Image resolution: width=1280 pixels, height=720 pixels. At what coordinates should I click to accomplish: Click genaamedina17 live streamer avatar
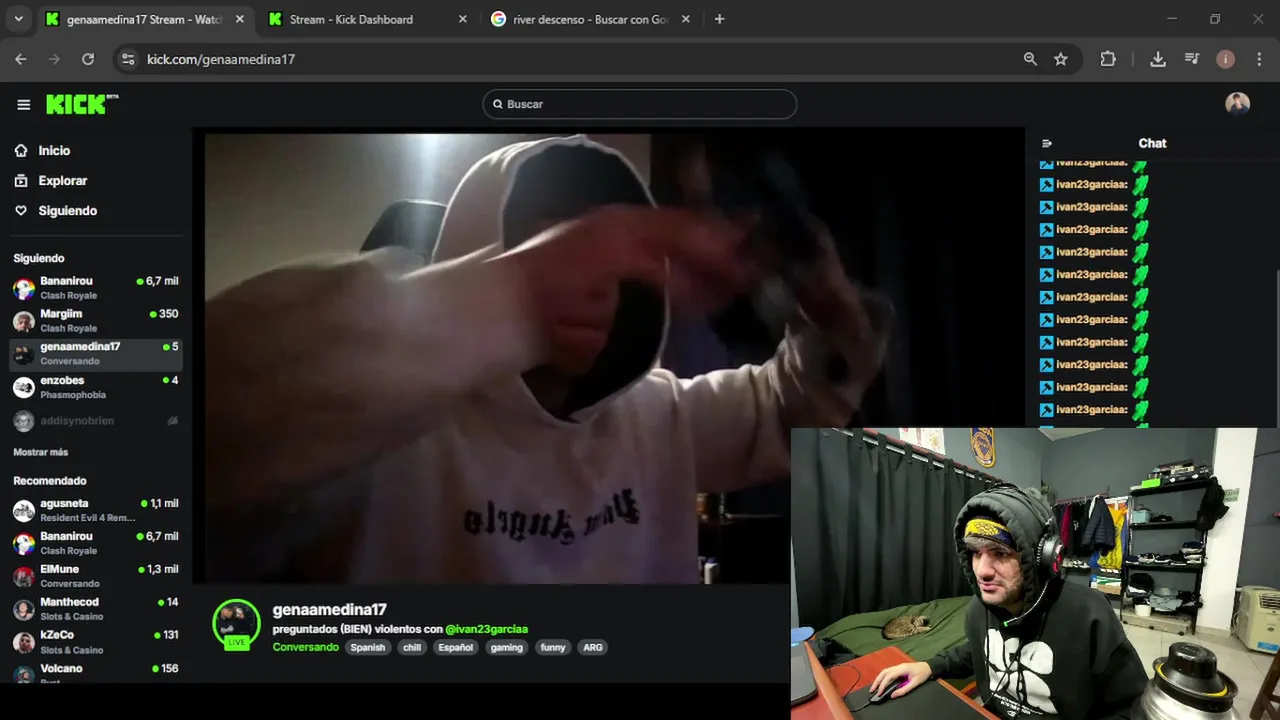click(236, 624)
